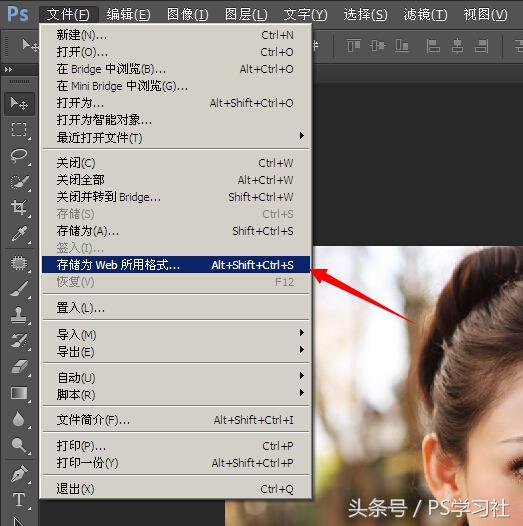Open the 滤镜(T) menu
The width and height of the screenshot is (523, 526).
(x=425, y=14)
